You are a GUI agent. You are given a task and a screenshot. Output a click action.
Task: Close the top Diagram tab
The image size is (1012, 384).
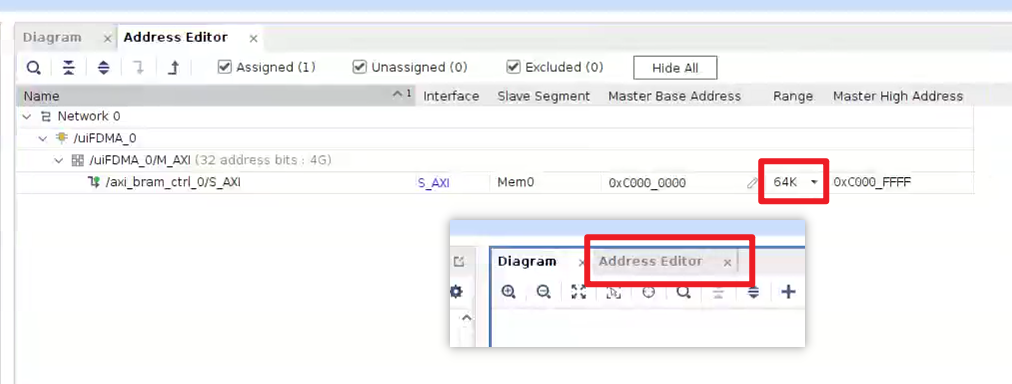[x=107, y=39]
